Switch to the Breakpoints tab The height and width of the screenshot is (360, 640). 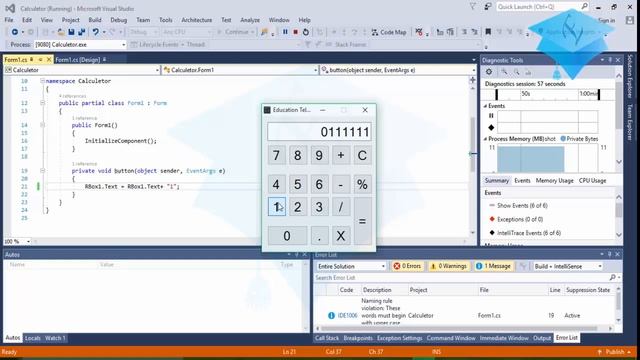(x=358, y=338)
